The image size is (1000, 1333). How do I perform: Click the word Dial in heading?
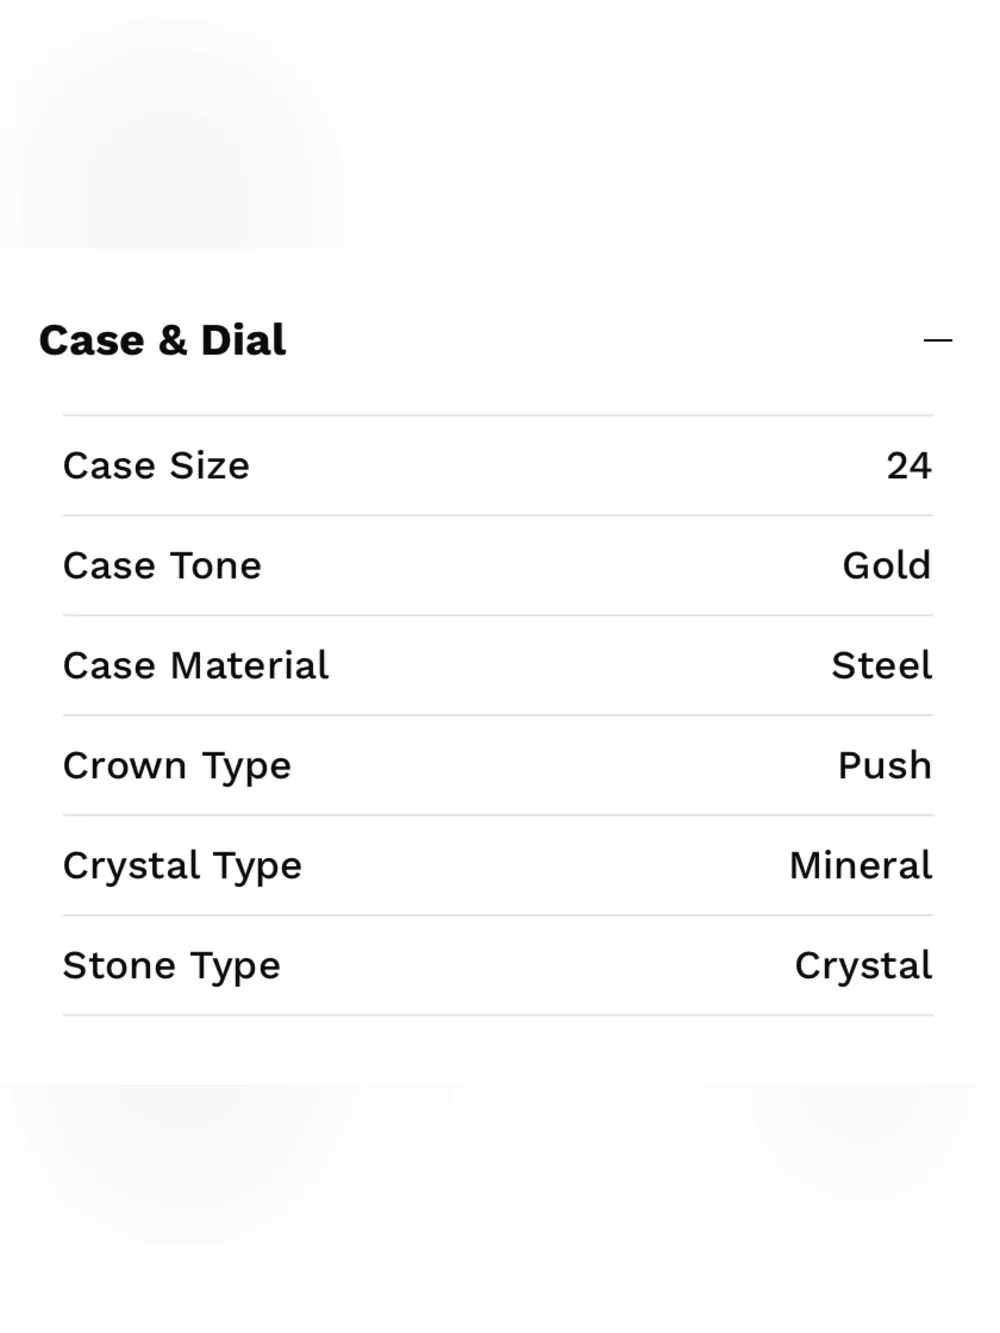pyautogui.click(x=244, y=340)
